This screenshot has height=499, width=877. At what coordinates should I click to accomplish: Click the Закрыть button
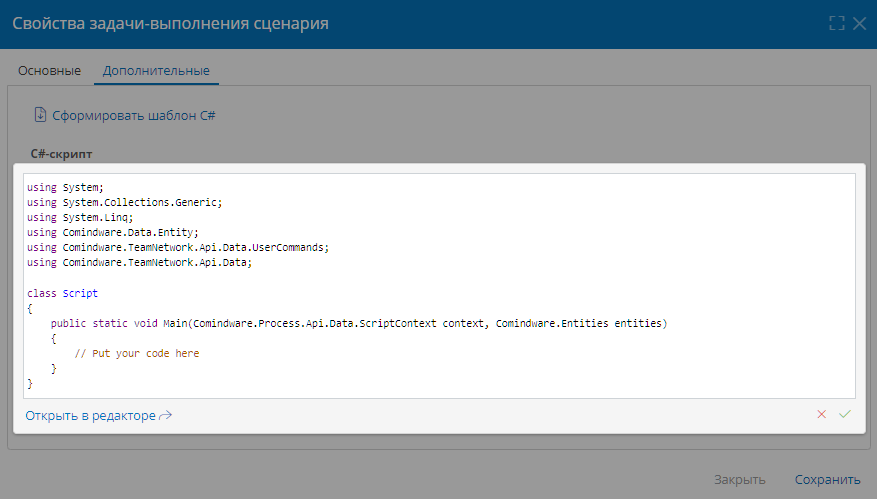739,479
